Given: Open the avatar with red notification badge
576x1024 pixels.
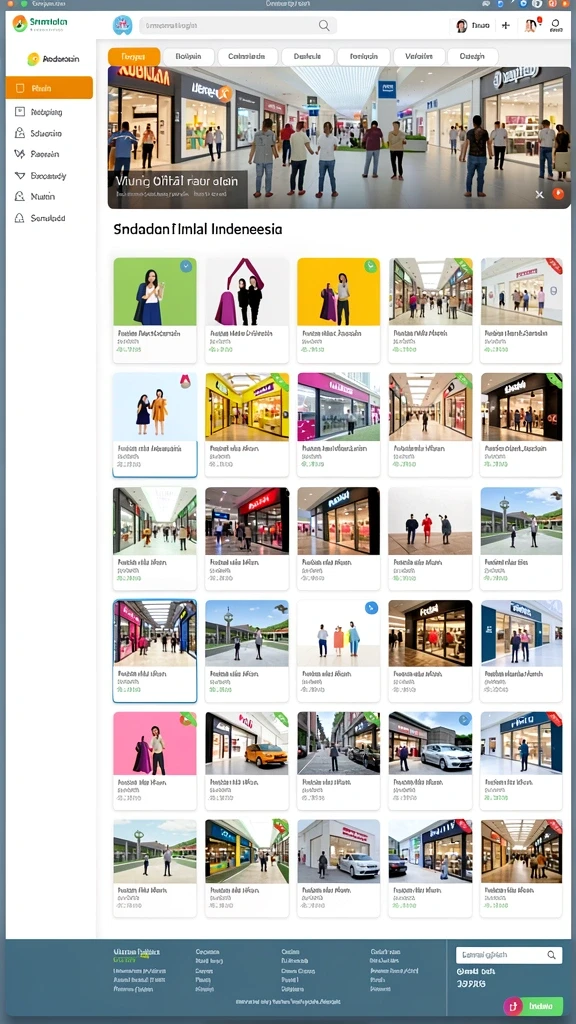Looking at the screenshot, I should pos(531,25).
